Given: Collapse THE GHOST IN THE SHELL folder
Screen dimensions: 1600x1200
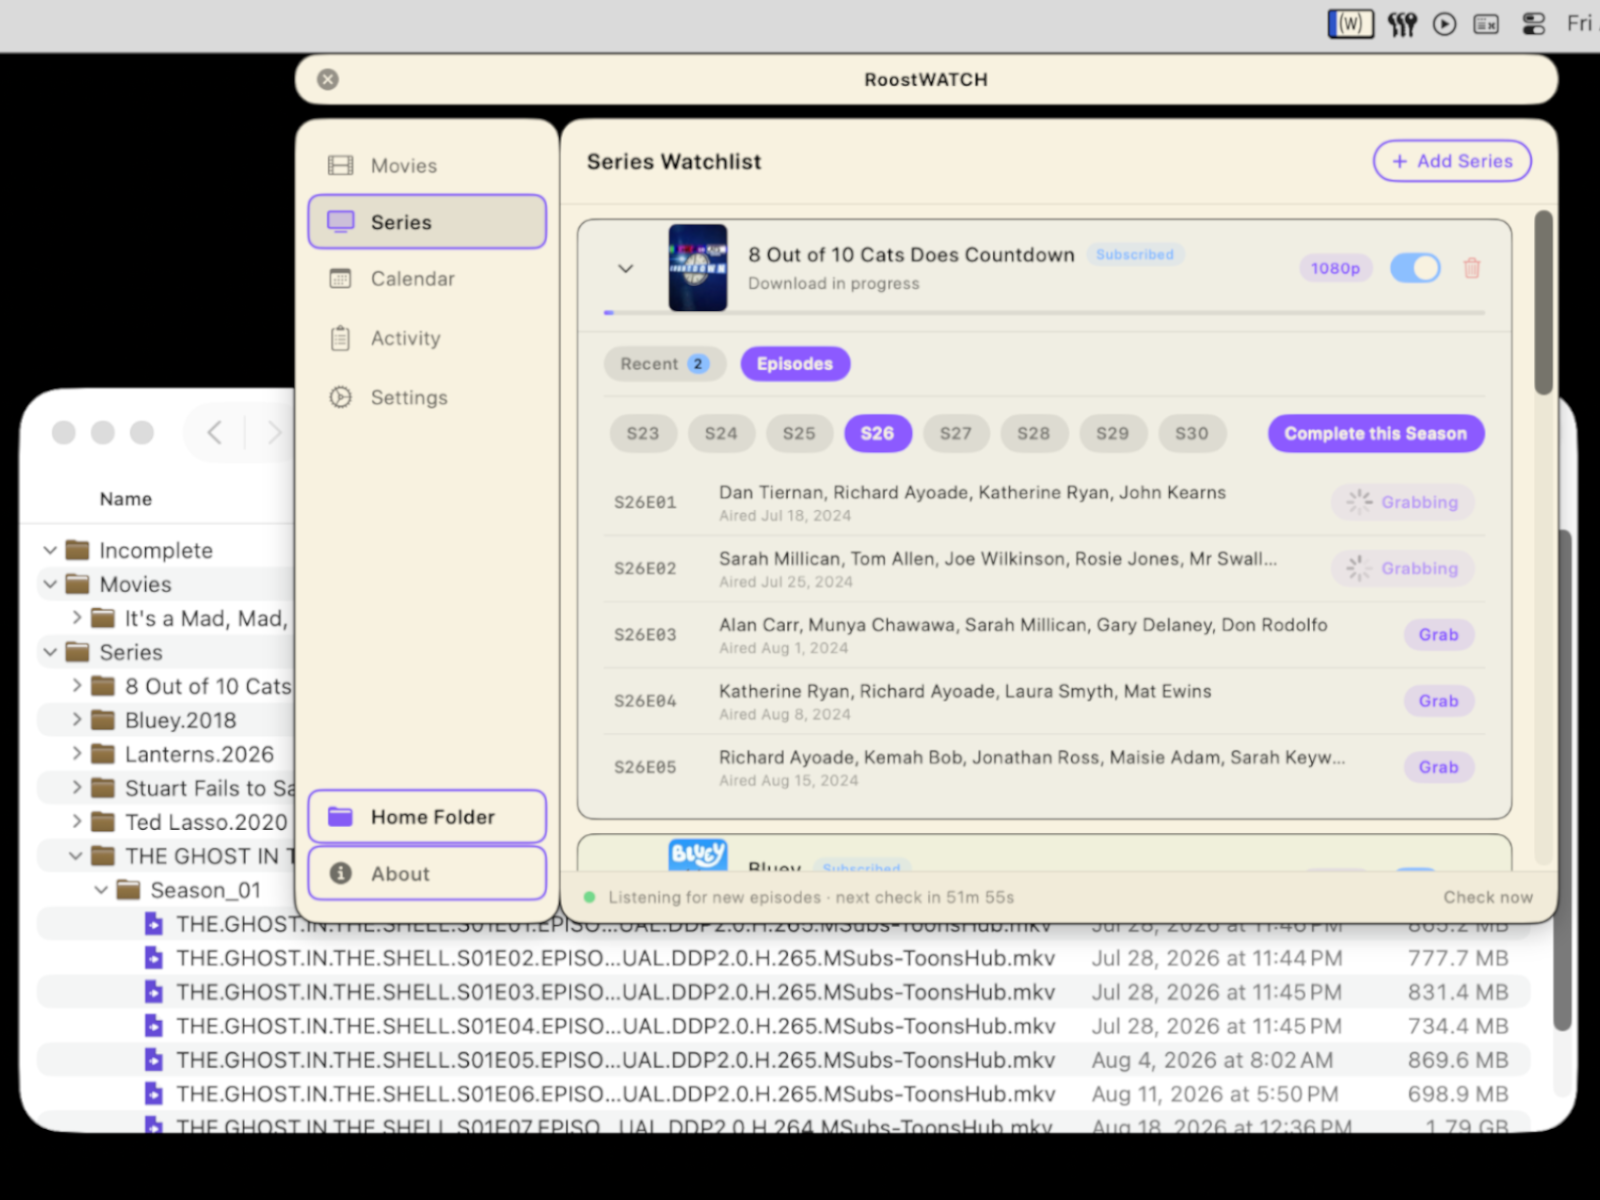Looking at the screenshot, I should [76, 856].
